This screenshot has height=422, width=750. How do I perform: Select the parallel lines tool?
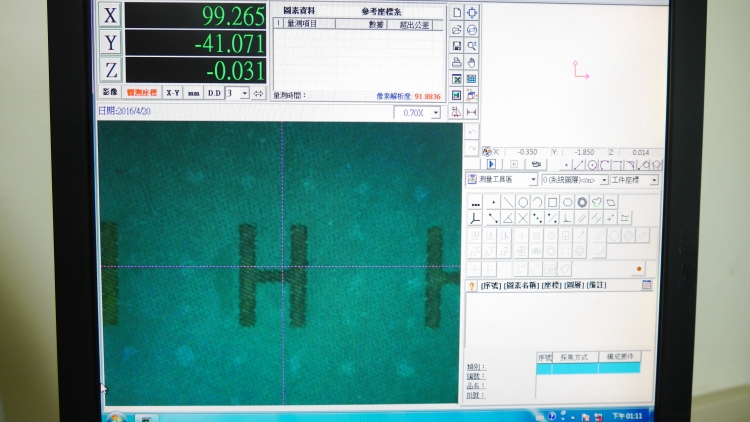tap(582, 219)
